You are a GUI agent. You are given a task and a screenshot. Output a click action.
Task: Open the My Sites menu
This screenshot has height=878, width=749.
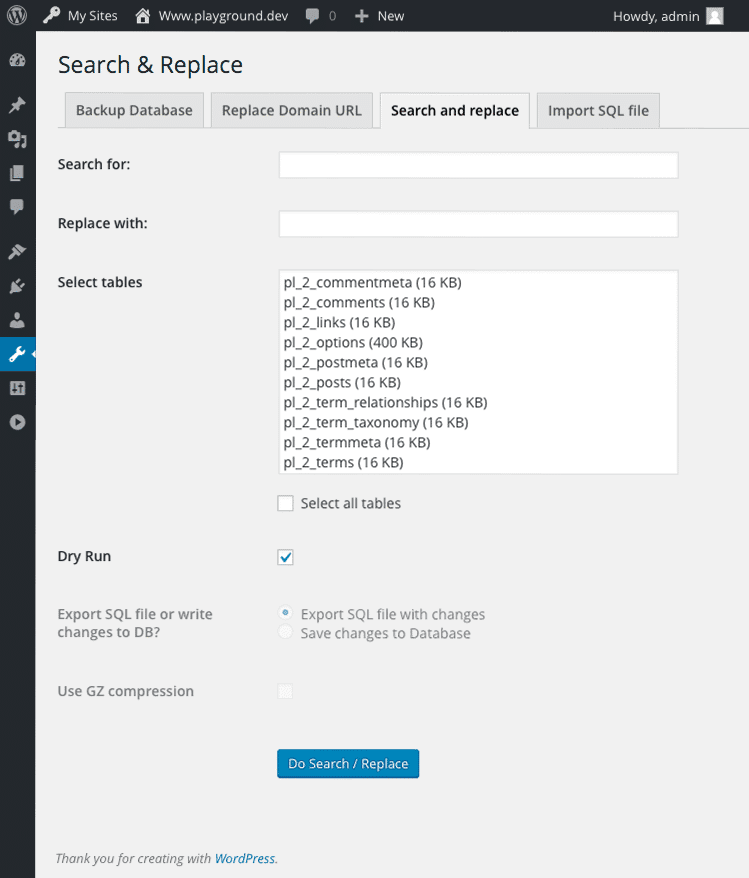pos(80,15)
